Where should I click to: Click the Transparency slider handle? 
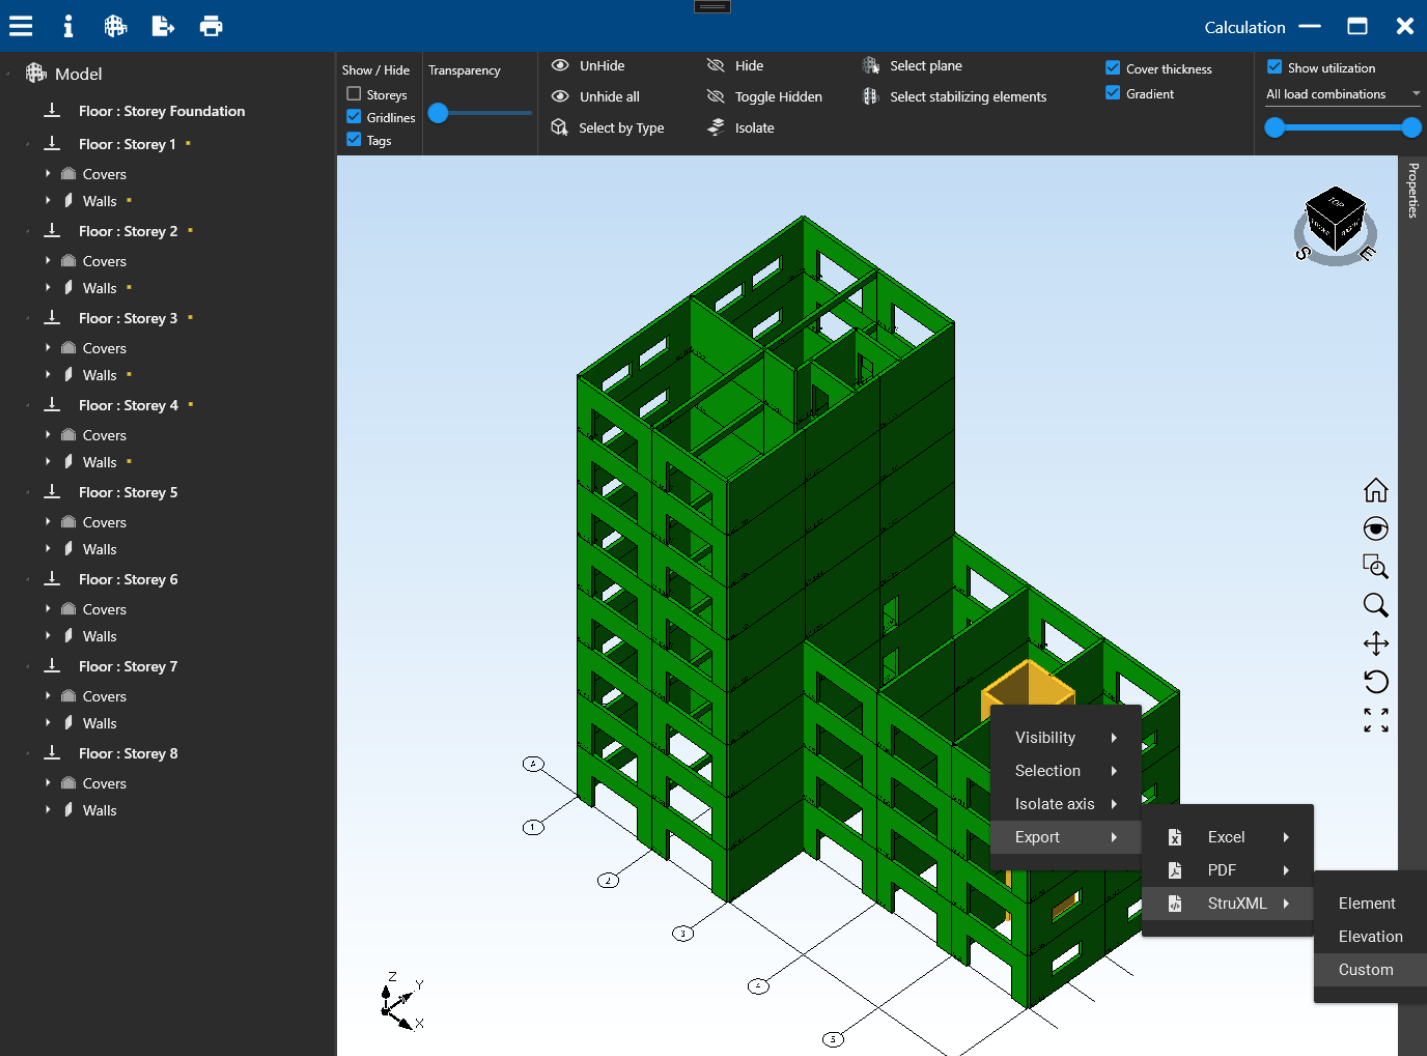[438, 113]
